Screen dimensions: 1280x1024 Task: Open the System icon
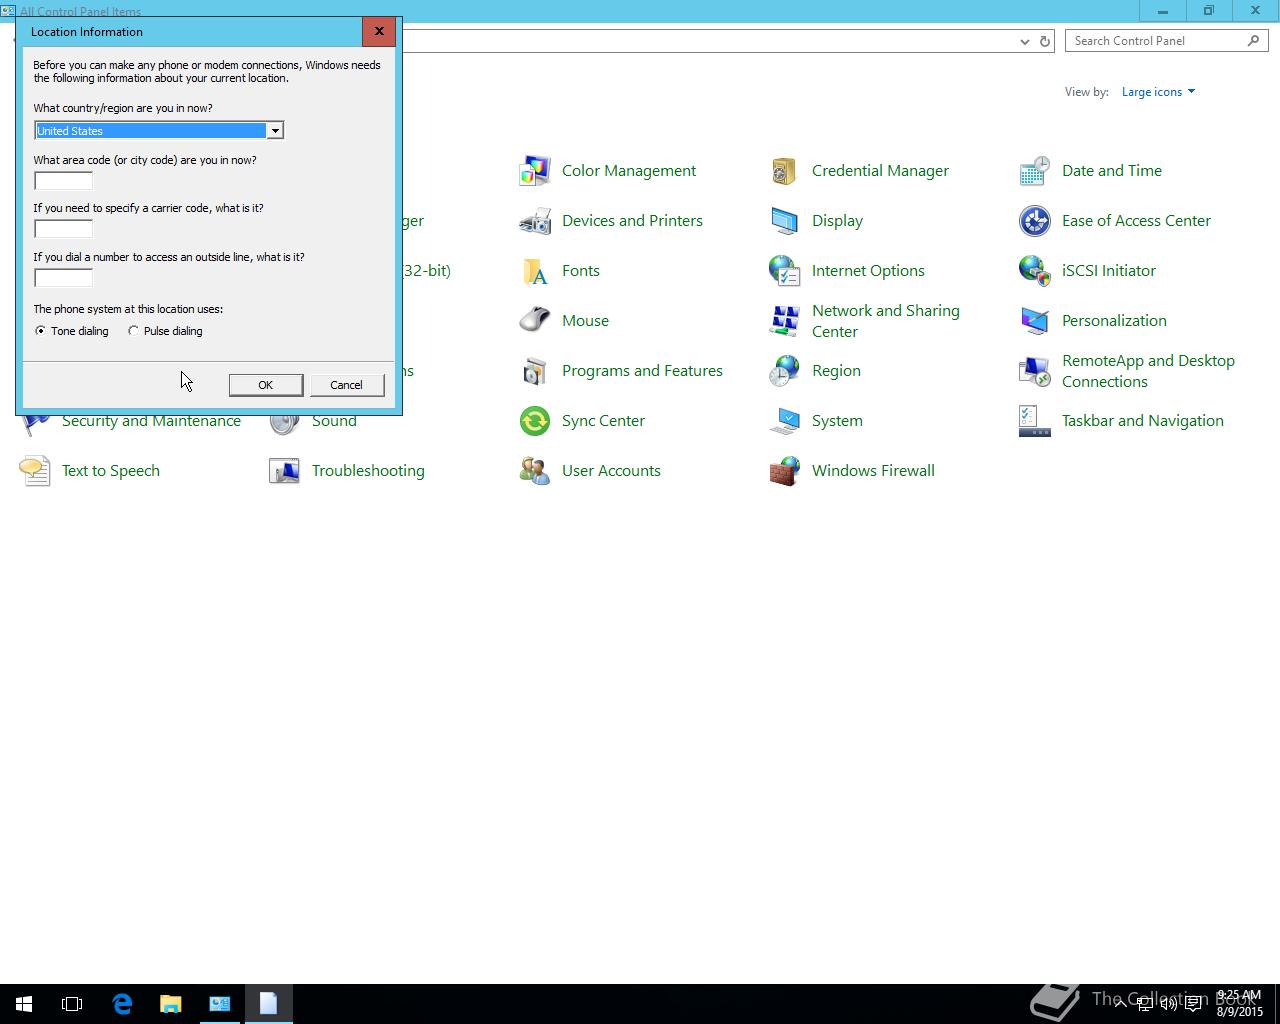tap(785, 421)
